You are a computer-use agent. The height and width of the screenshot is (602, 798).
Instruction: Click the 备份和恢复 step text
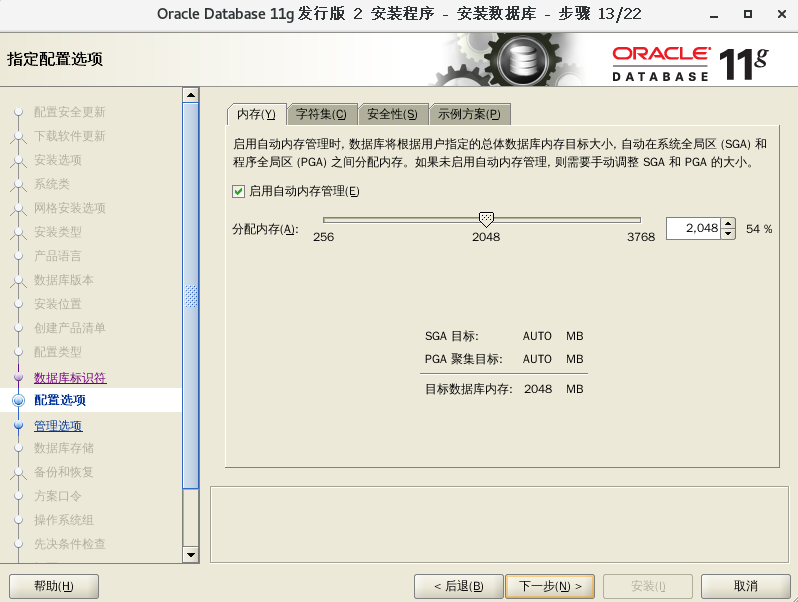coord(64,472)
